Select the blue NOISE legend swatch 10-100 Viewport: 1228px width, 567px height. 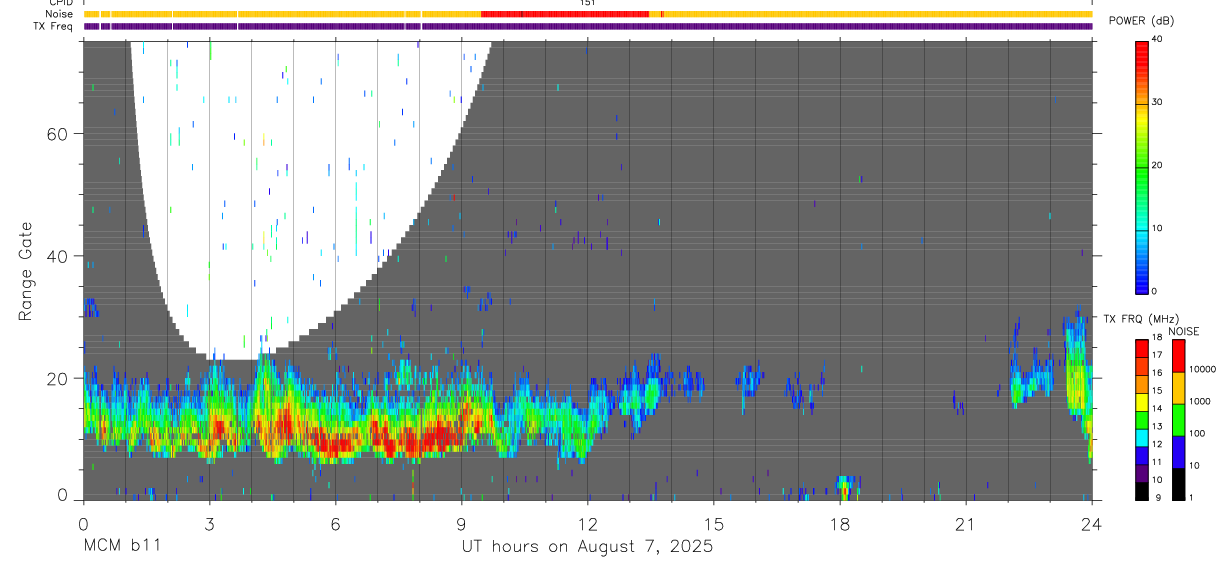click(x=1179, y=452)
